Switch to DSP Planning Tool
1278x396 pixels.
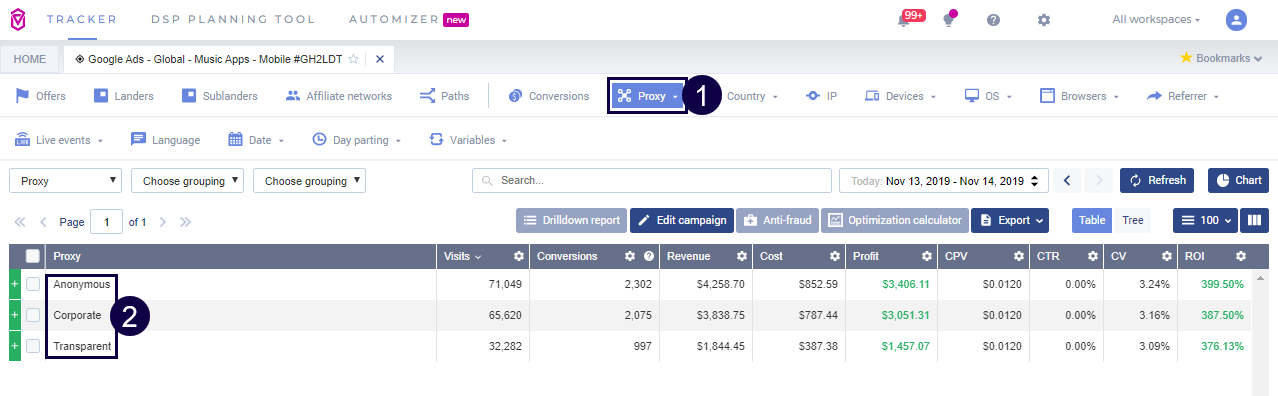click(232, 19)
